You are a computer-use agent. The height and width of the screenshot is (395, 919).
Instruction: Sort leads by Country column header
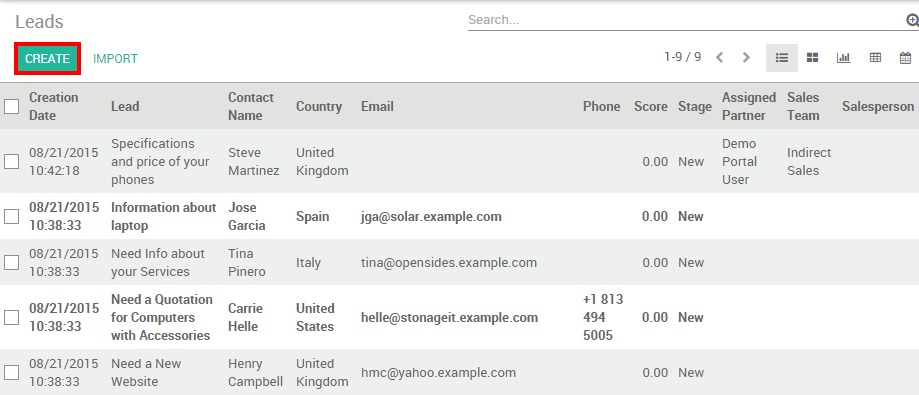coord(319,106)
